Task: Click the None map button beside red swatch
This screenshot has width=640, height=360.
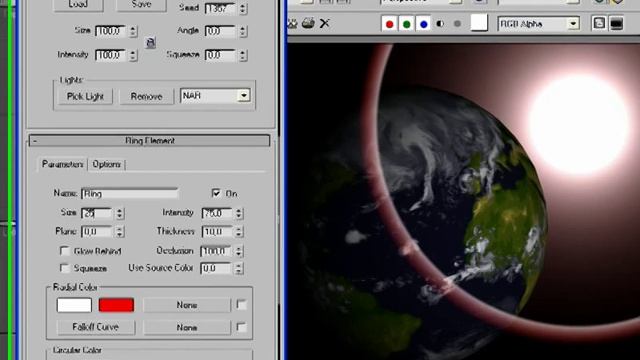Action: tap(187, 305)
